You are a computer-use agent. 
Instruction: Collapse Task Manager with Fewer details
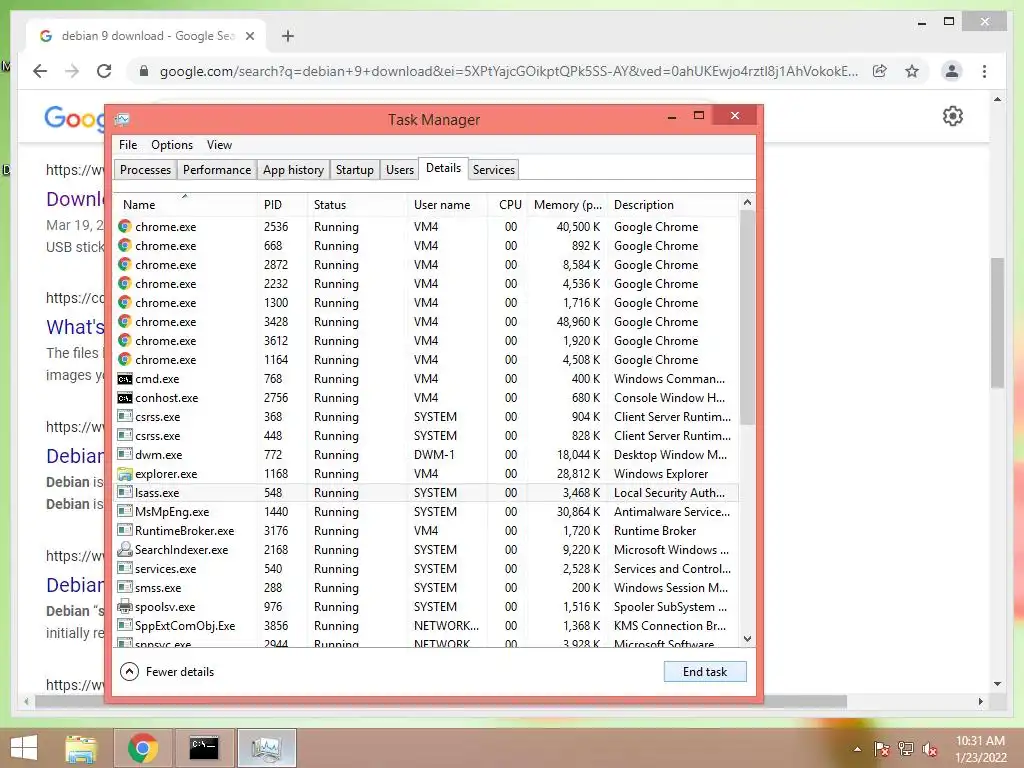[x=168, y=671]
